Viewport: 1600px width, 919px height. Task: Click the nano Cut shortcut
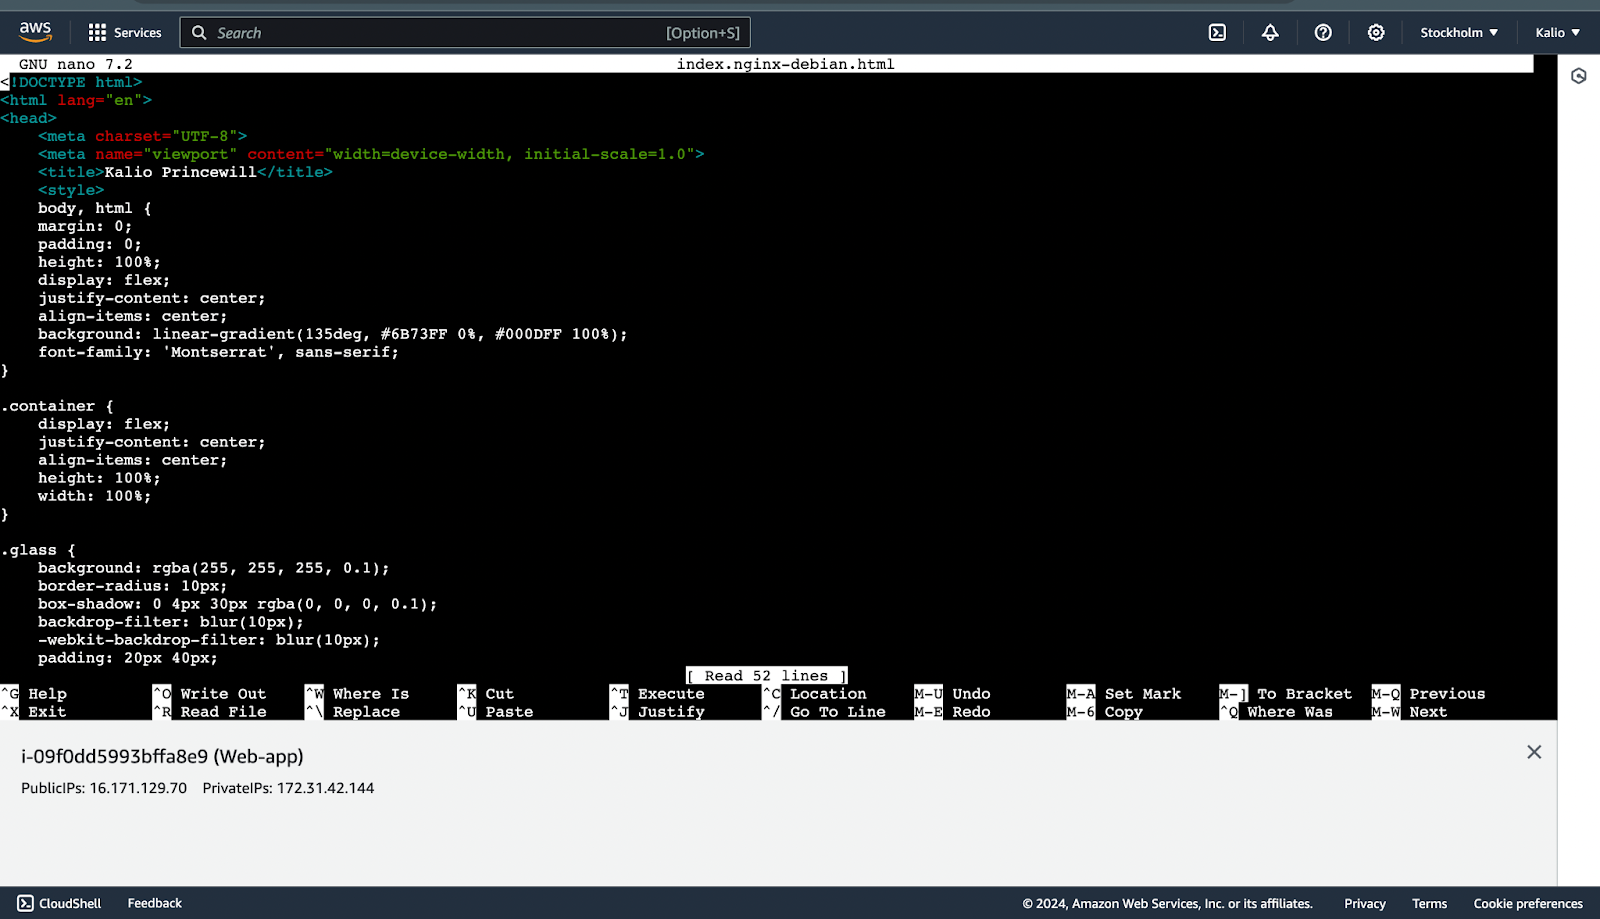tap(486, 694)
